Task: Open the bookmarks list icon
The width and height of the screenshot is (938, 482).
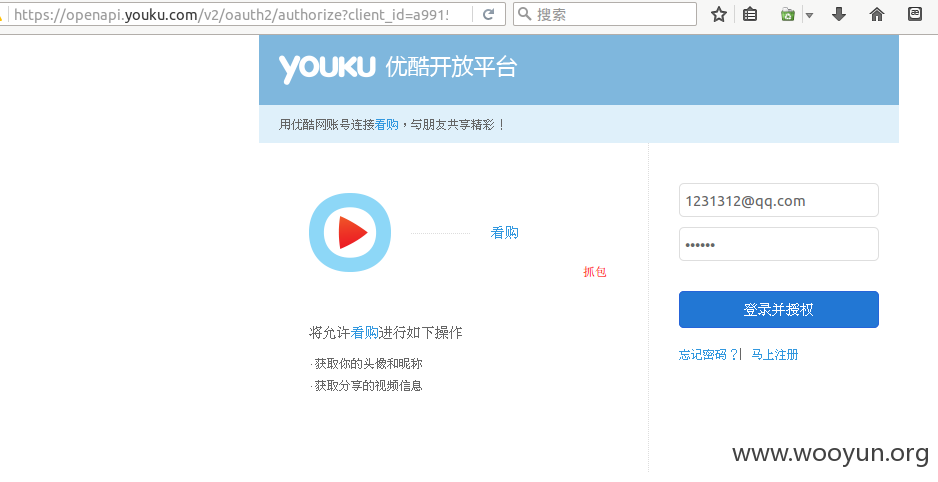Action: (750, 14)
